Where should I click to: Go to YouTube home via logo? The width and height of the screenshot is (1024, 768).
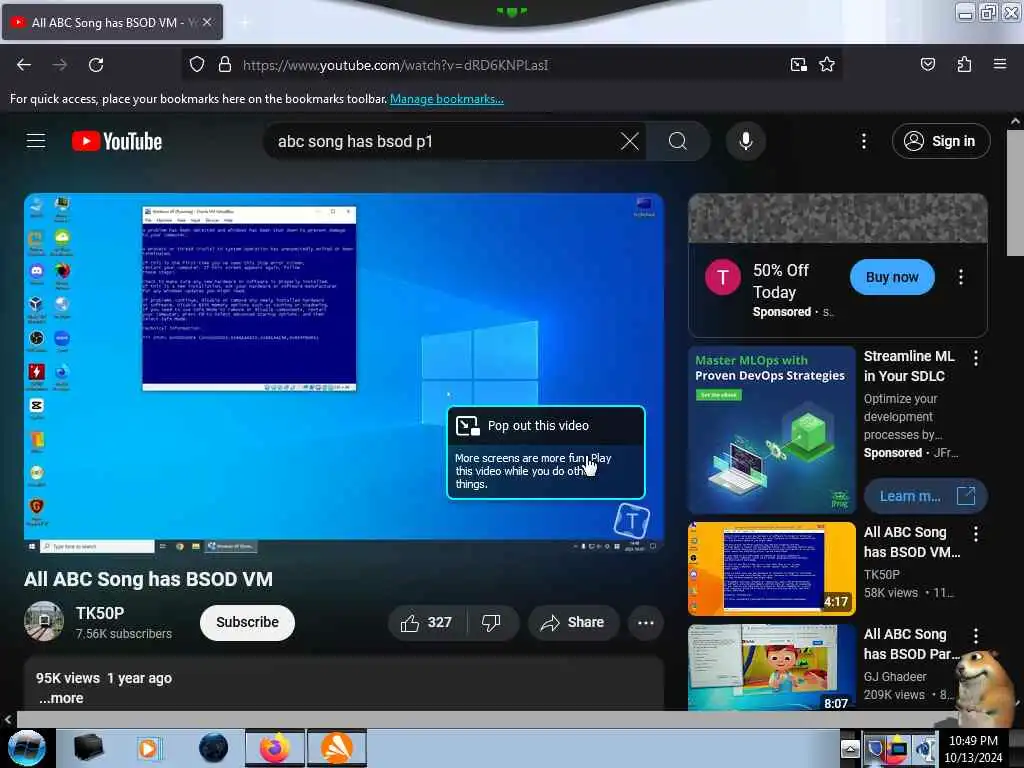click(x=117, y=141)
